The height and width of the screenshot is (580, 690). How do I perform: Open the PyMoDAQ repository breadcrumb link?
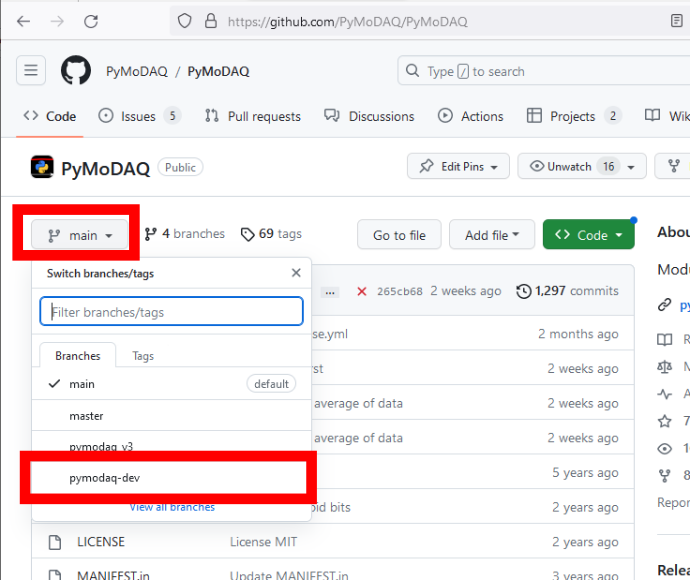coord(218,71)
